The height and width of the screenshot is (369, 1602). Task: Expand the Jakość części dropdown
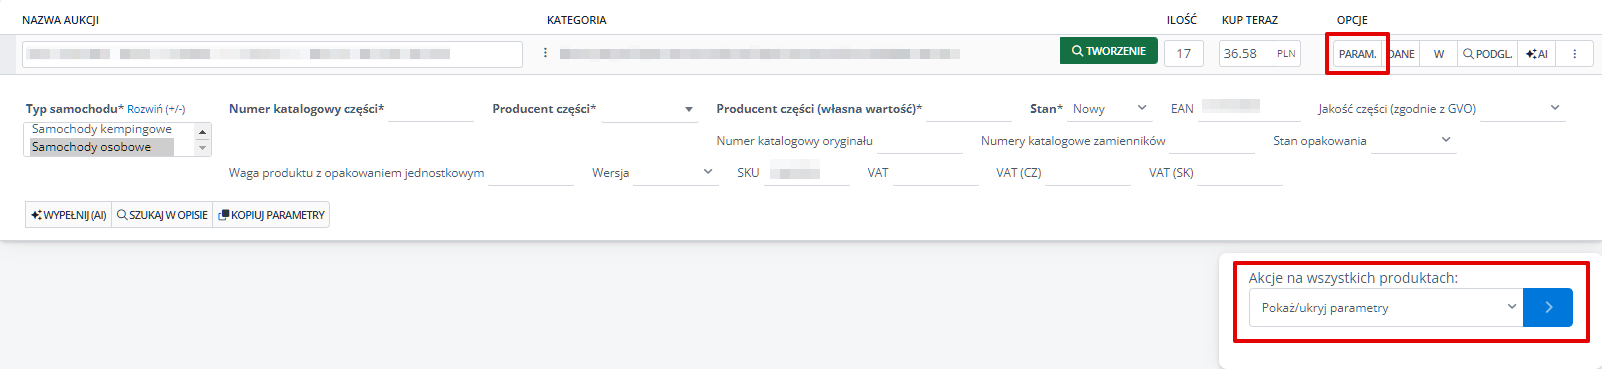[x=1522, y=109]
